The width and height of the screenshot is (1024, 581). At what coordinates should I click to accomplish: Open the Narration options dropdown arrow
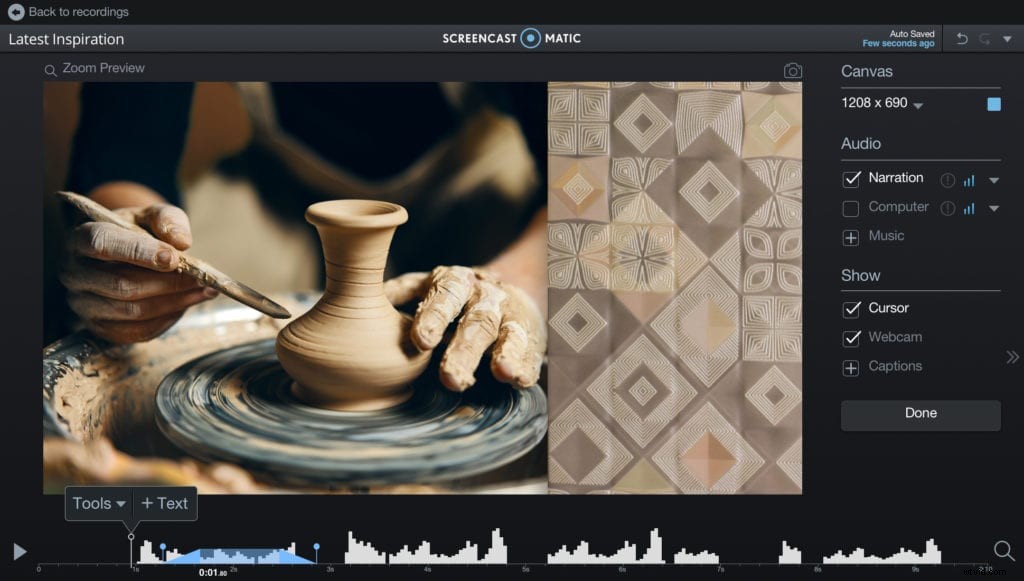click(x=993, y=180)
